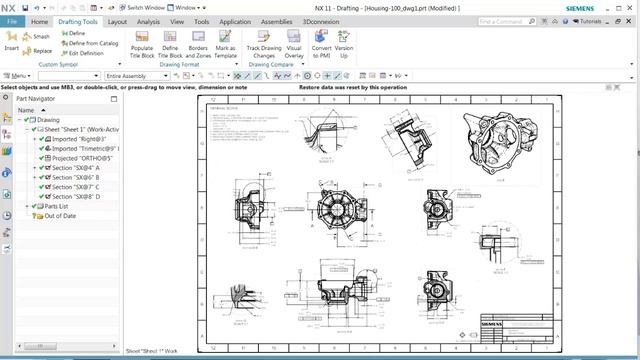Toggle the intersection snap point
Image resolution: width=640 pixels, height=360 pixels.
(x=297, y=76)
